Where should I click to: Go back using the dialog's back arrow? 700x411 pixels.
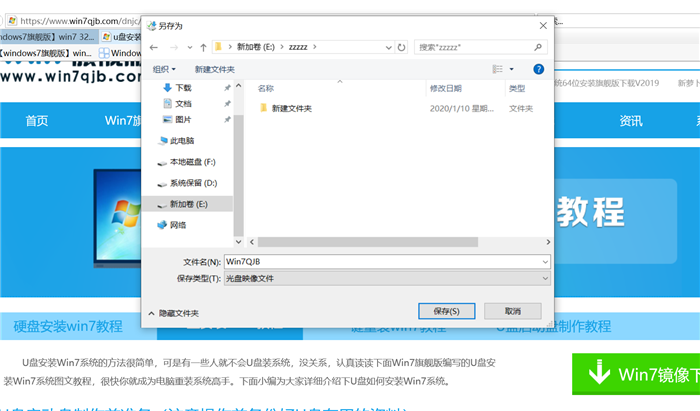[154, 47]
